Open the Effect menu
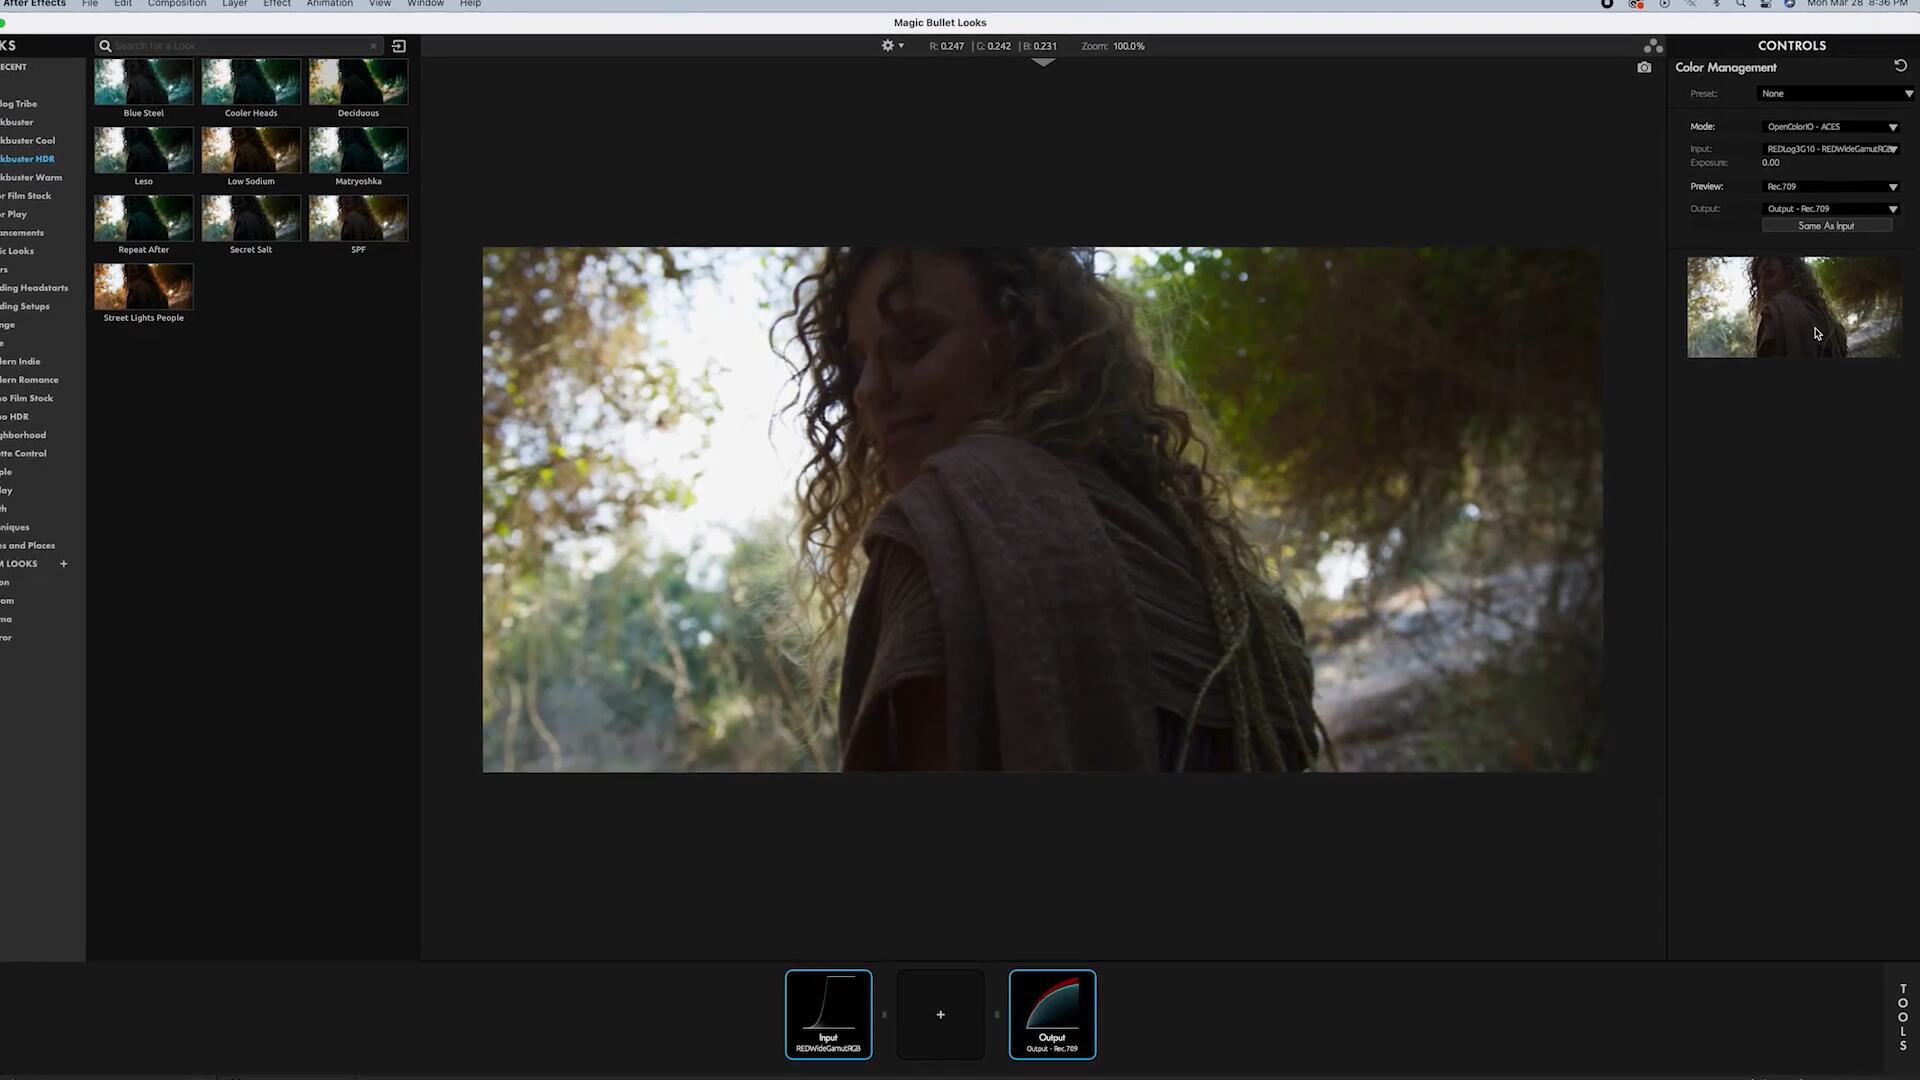Image resolution: width=1920 pixels, height=1080 pixels. (277, 4)
